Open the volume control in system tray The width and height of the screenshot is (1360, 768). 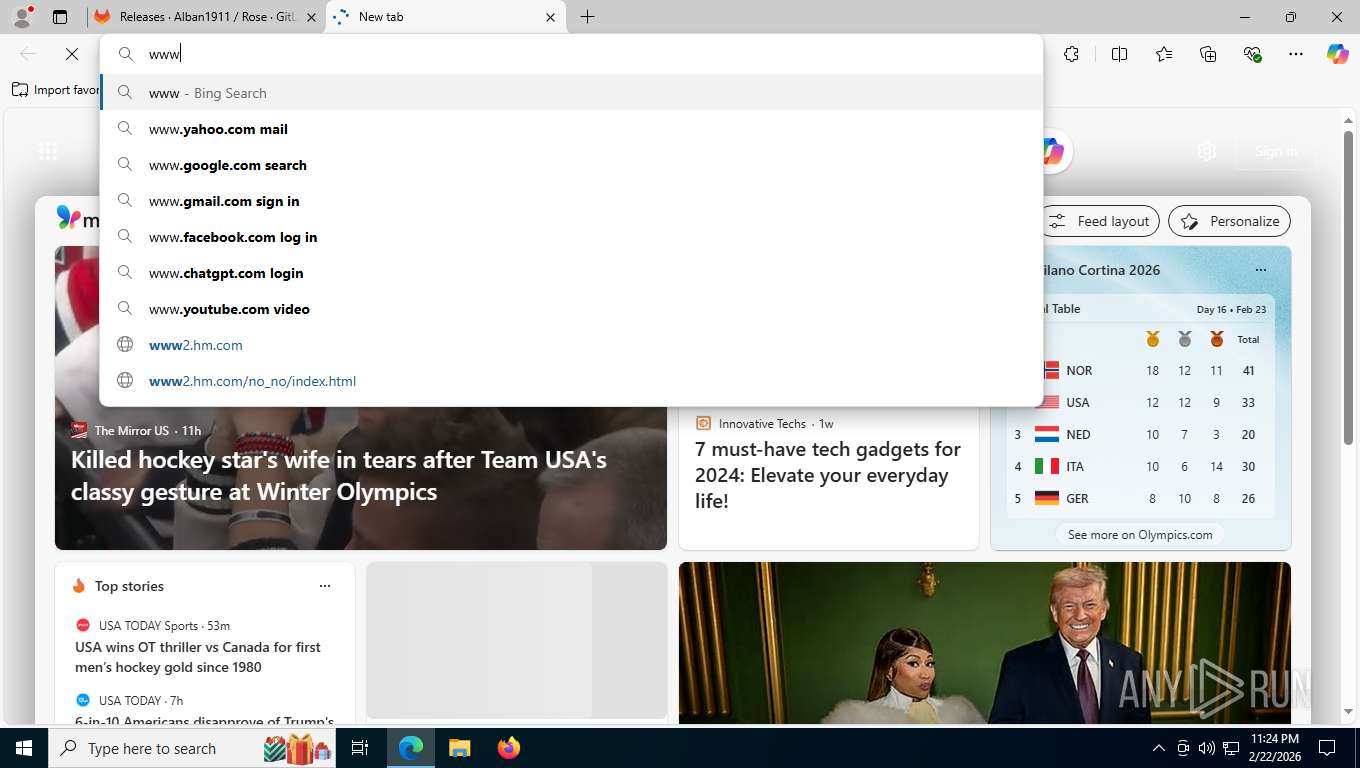[x=1206, y=748]
